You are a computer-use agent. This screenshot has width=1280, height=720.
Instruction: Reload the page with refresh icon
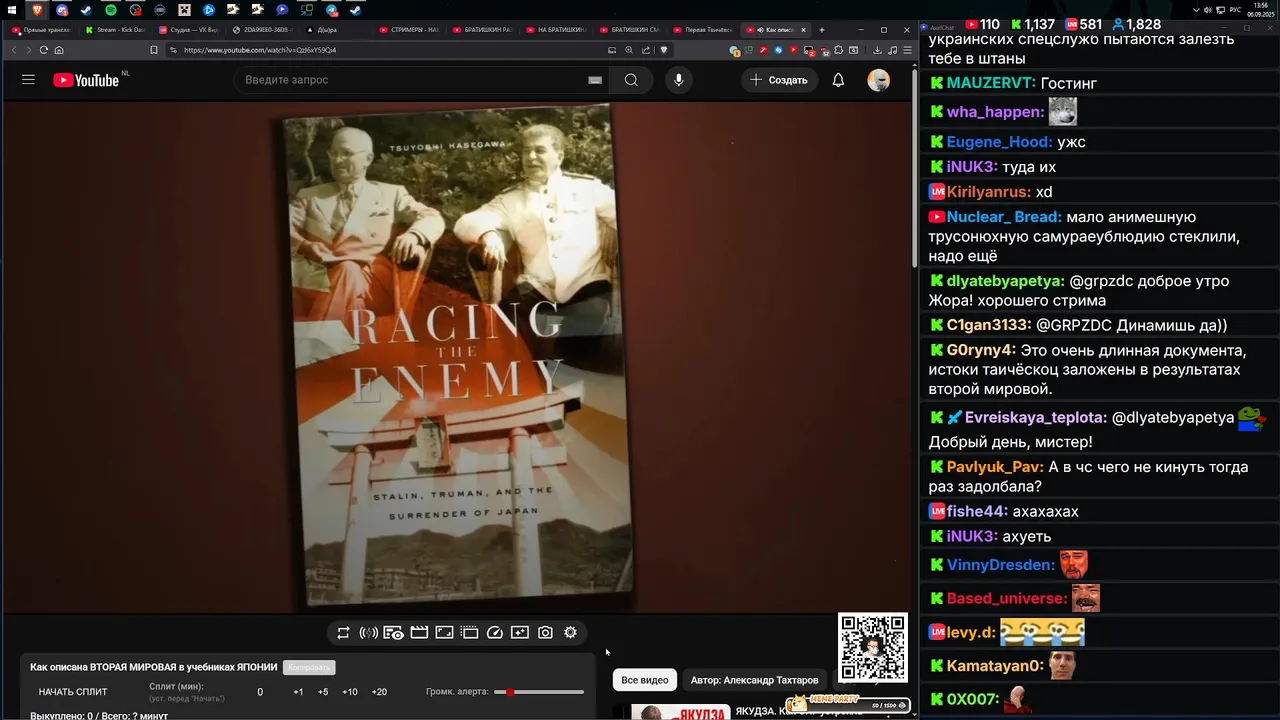pyautogui.click(x=43, y=50)
